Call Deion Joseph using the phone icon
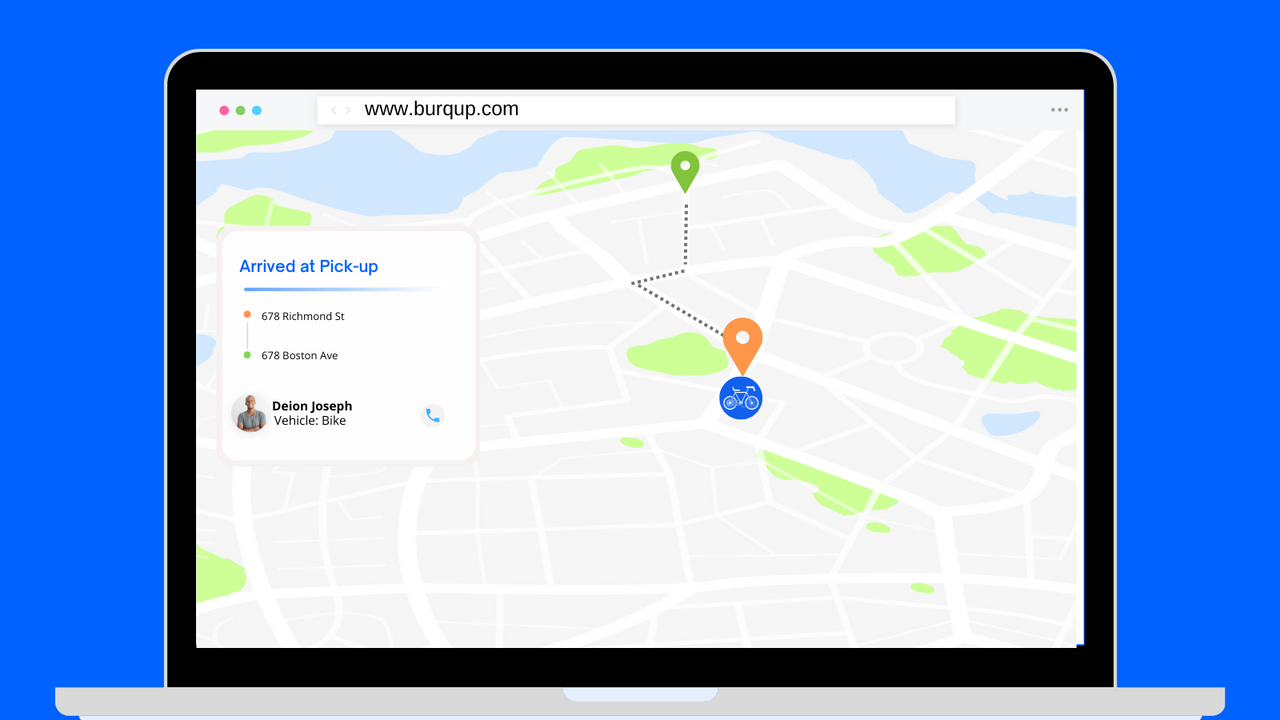The width and height of the screenshot is (1280, 720). 432,414
